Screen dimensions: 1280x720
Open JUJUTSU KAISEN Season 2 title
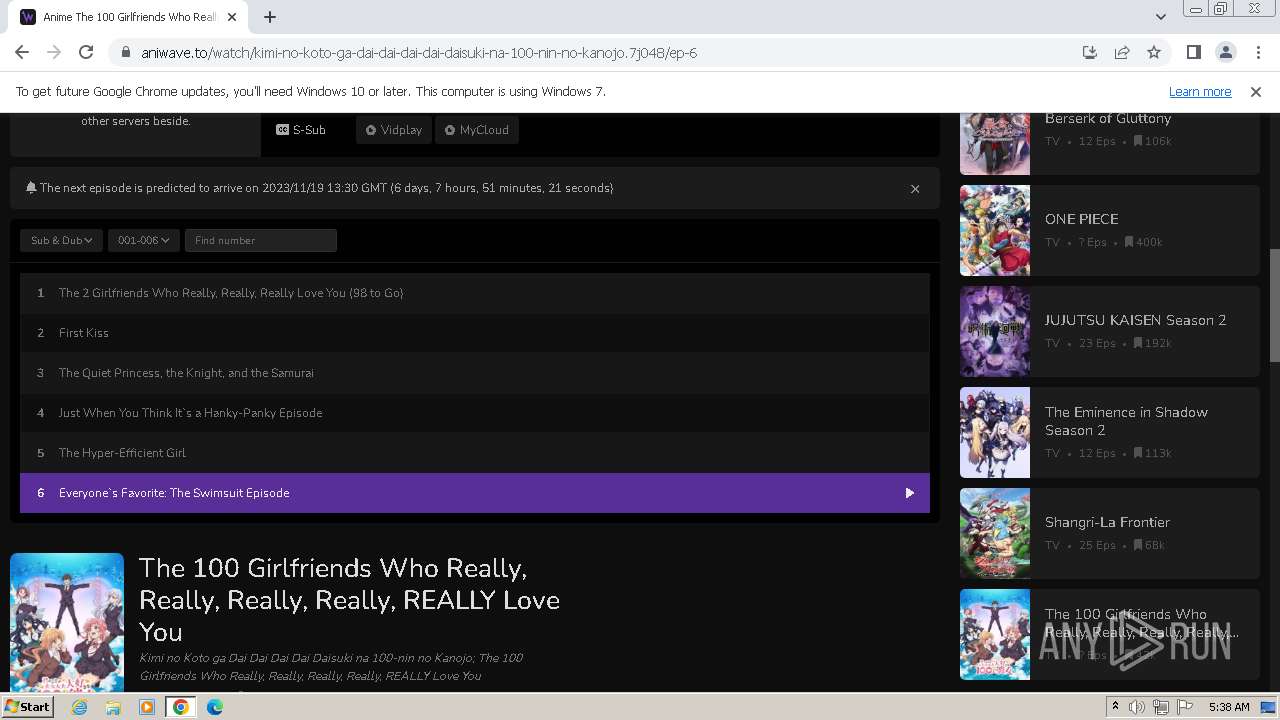click(1135, 320)
